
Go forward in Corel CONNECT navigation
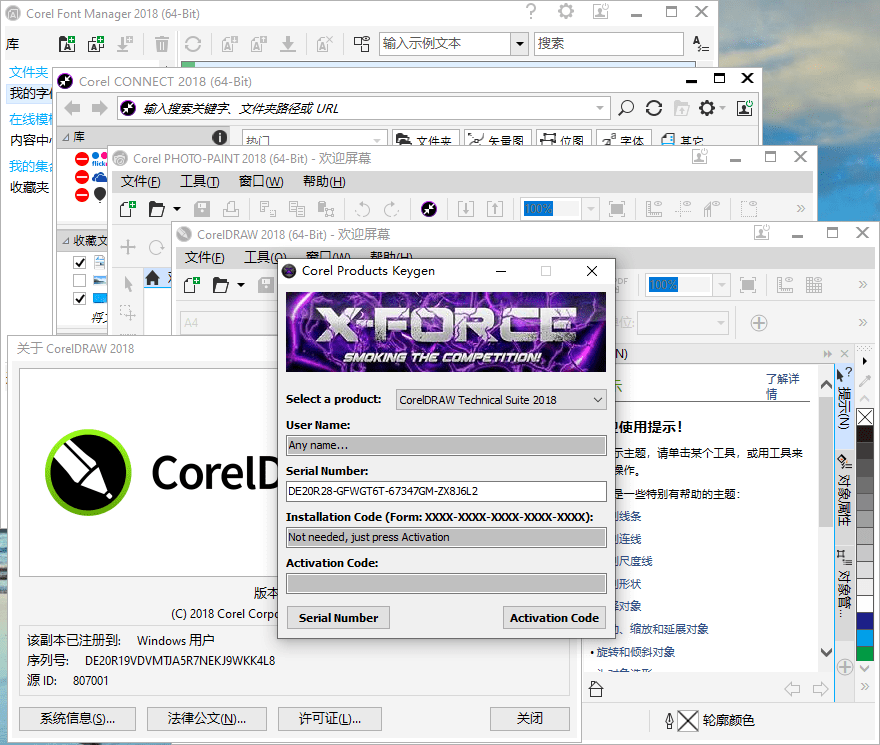[99, 108]
